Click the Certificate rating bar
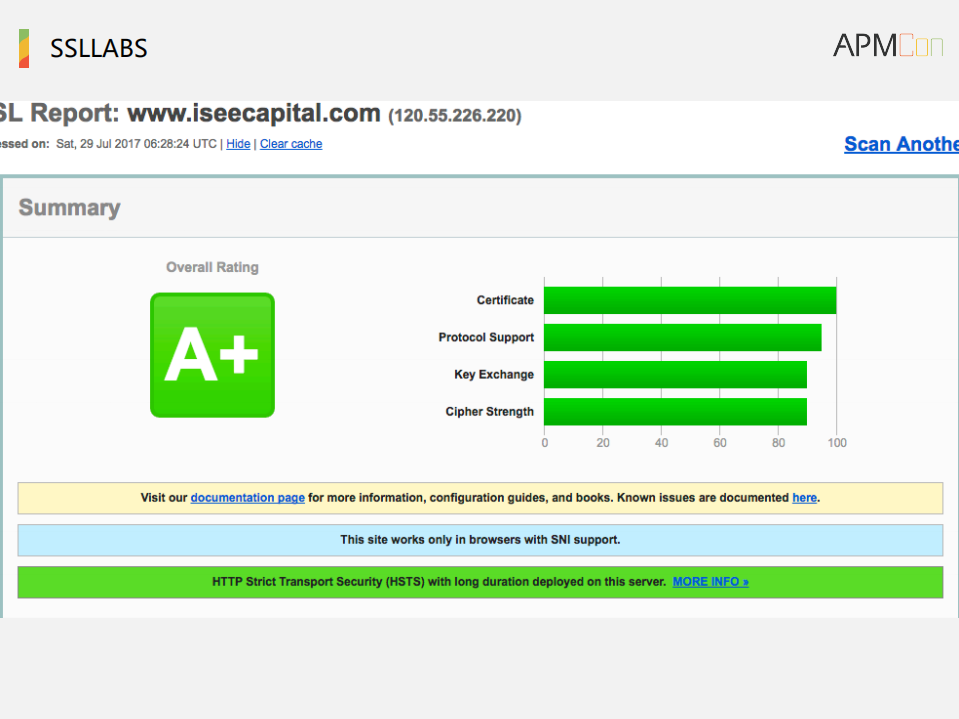959x719 pixels. (x=690, y=299)
